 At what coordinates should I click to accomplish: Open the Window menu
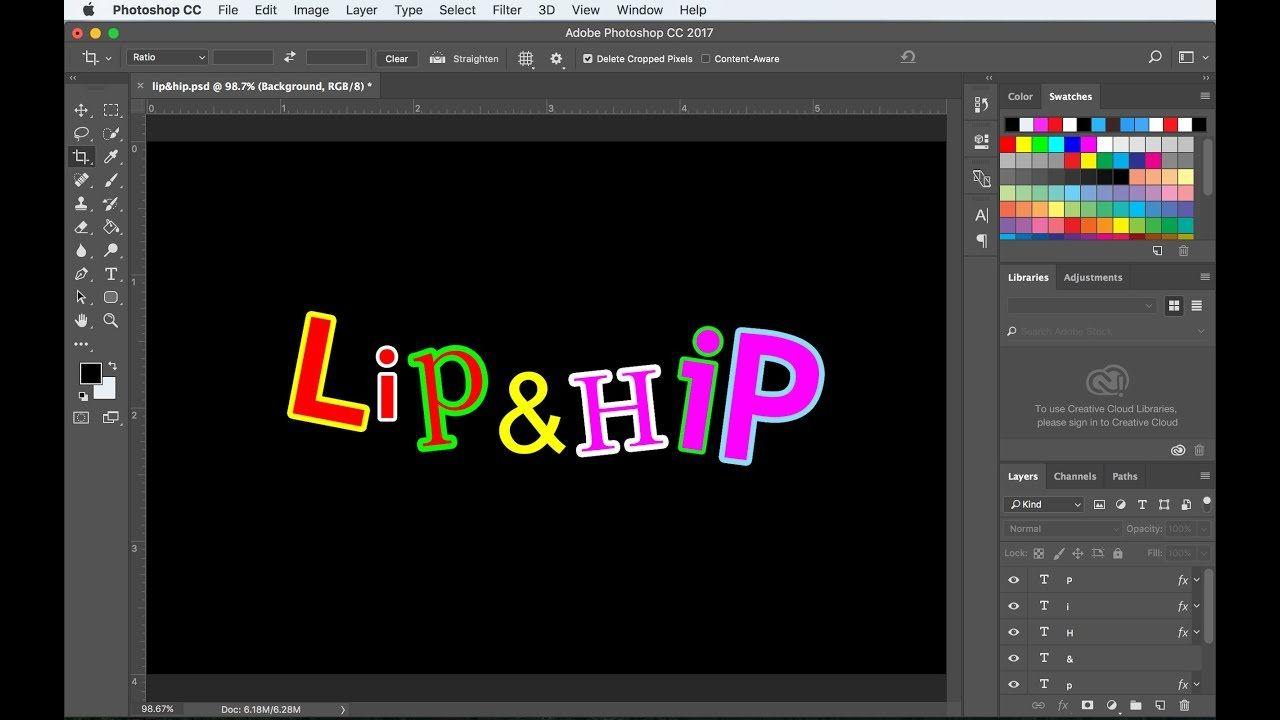[x=640, y=10]
